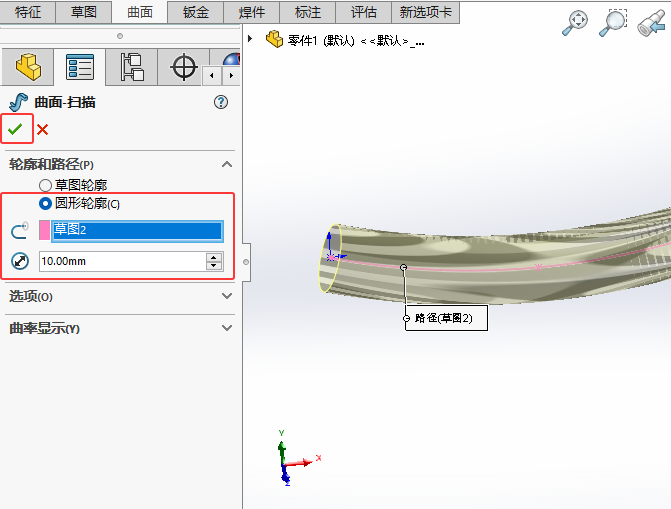The width and height of the screenshot is (671, 509).
Task: Switch to the 特征 ribbon tab
Action: click(28, 12)
